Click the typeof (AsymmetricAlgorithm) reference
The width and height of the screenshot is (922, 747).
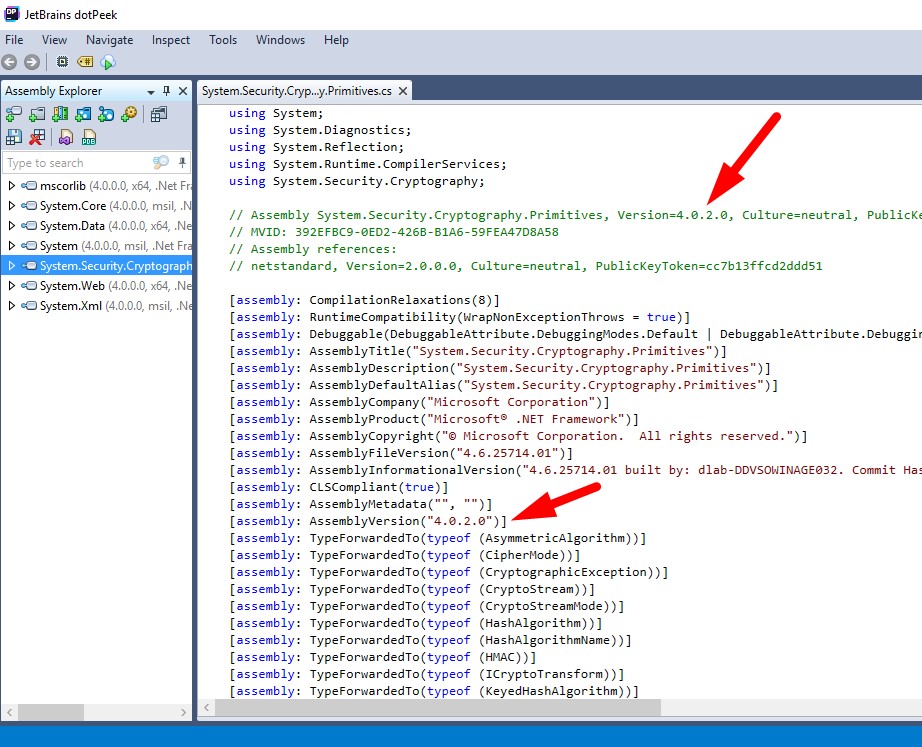532,538
